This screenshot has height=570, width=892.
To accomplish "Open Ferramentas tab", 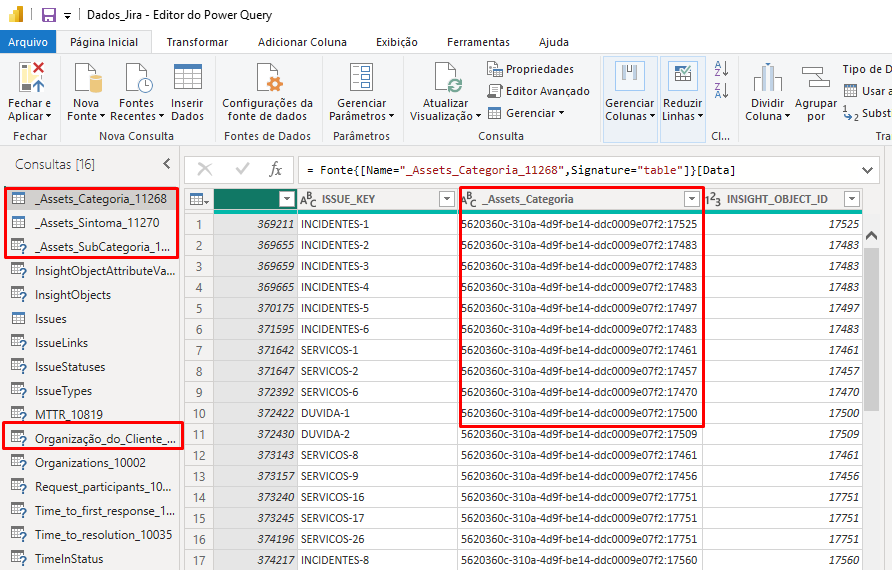I will coord(478,42).
